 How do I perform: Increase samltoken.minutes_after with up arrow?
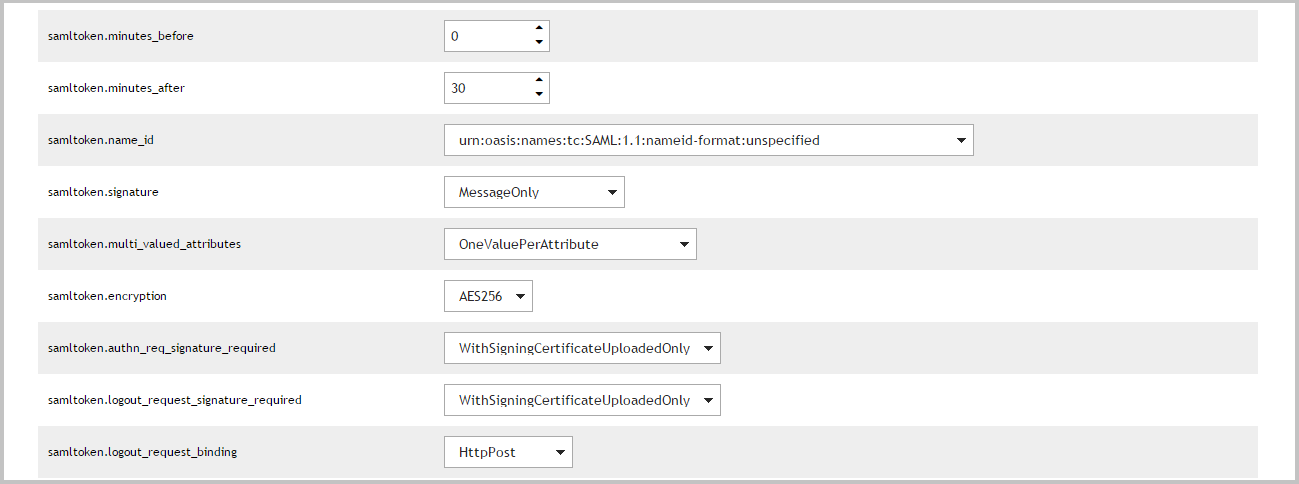click(x=539, y=81)
